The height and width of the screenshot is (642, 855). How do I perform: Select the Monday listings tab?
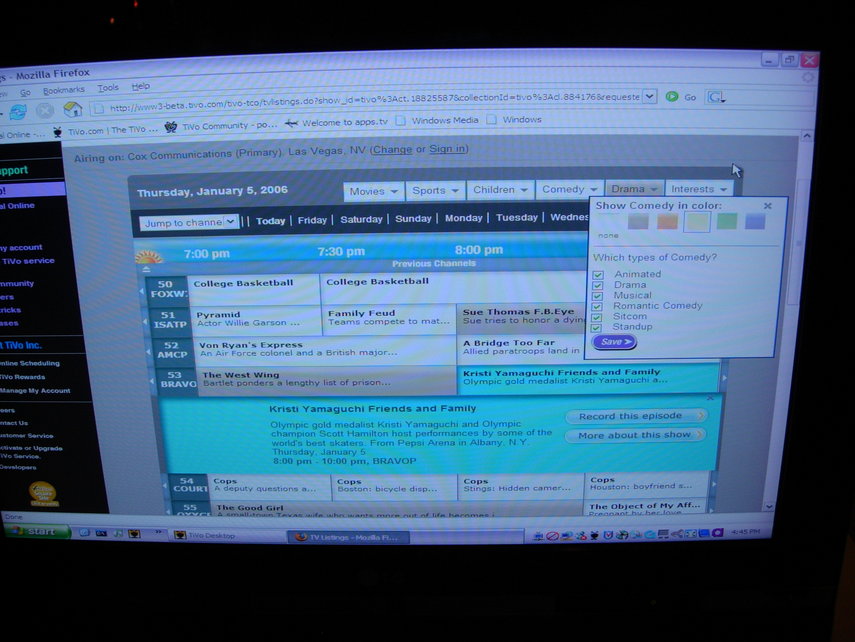pyautogui.click(x=463, y=218)
